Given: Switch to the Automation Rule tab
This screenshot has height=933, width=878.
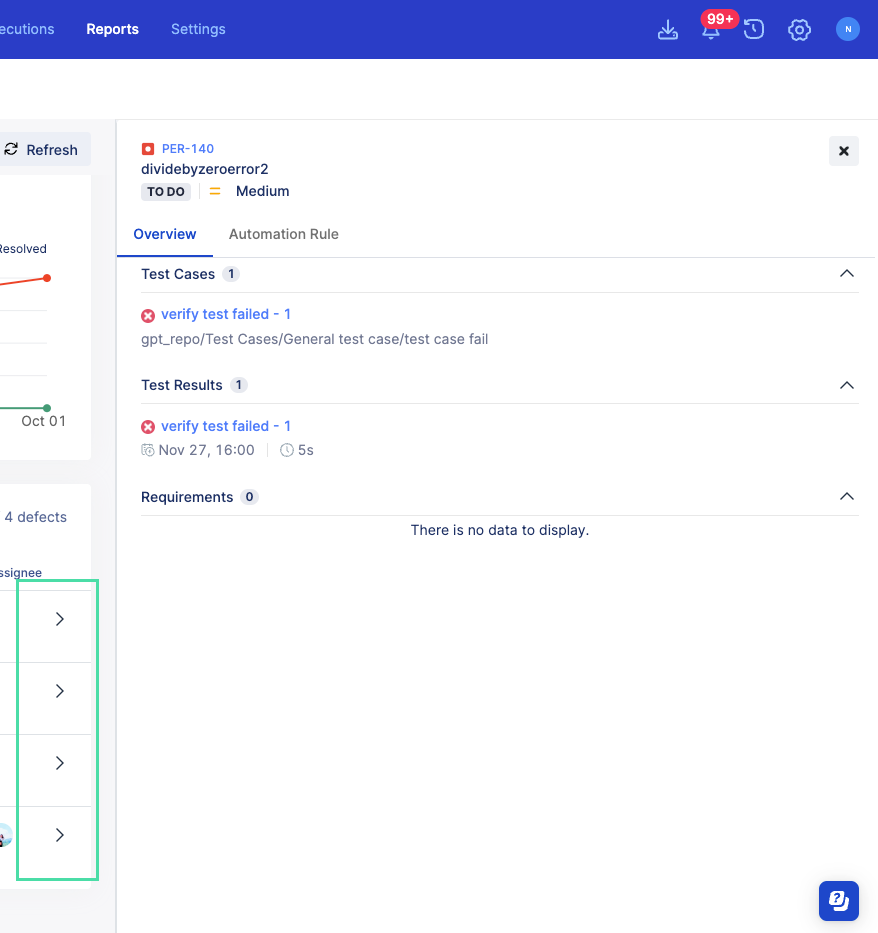Looking at the screenshot, I should pyautogui.click(x=283, y=233).
